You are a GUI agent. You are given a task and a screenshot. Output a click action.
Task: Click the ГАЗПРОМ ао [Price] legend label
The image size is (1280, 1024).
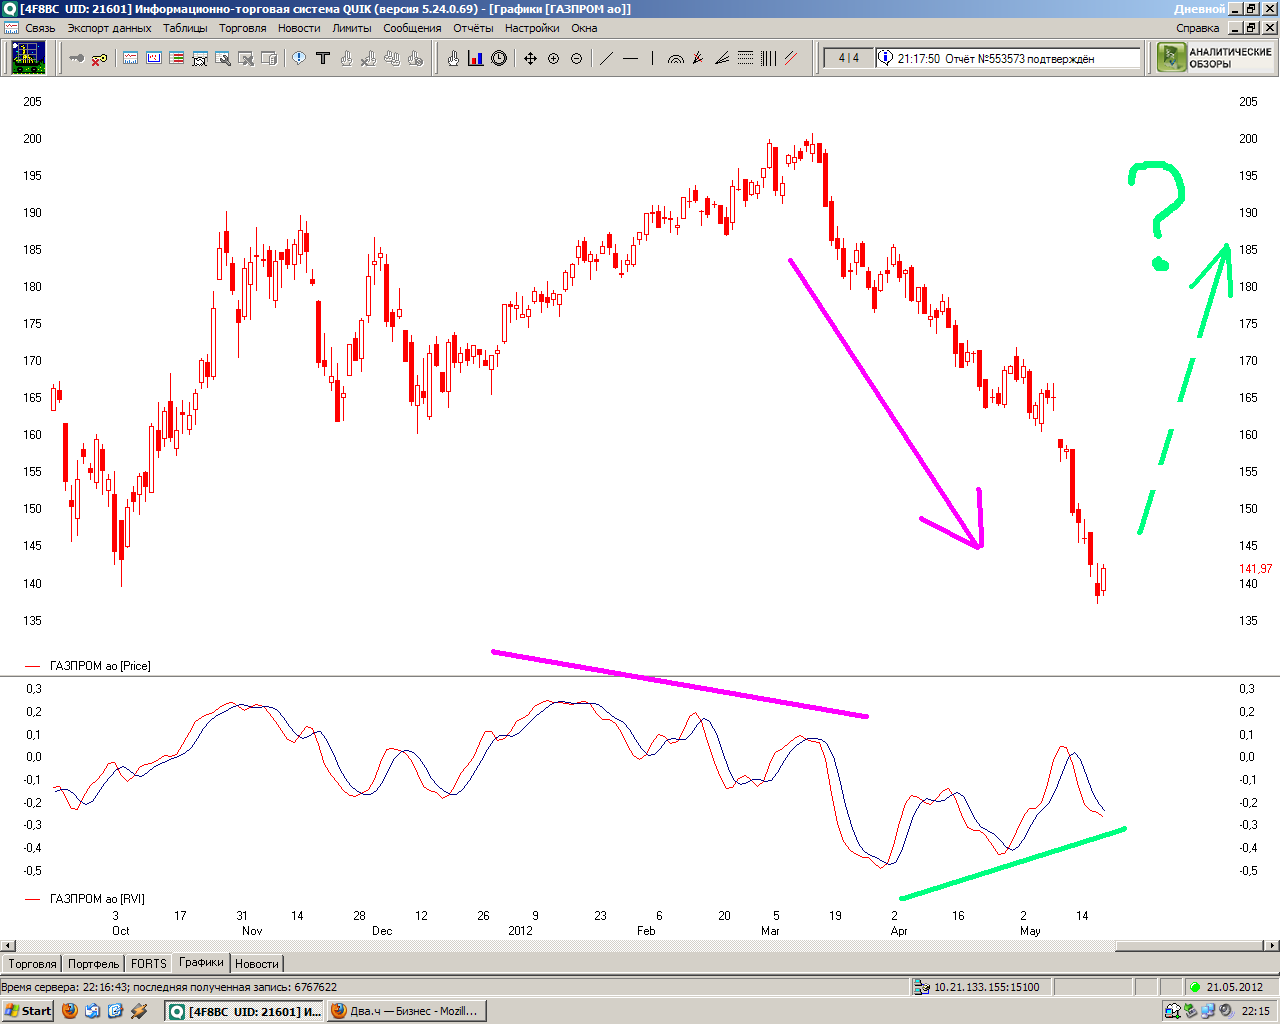(100, 666)
